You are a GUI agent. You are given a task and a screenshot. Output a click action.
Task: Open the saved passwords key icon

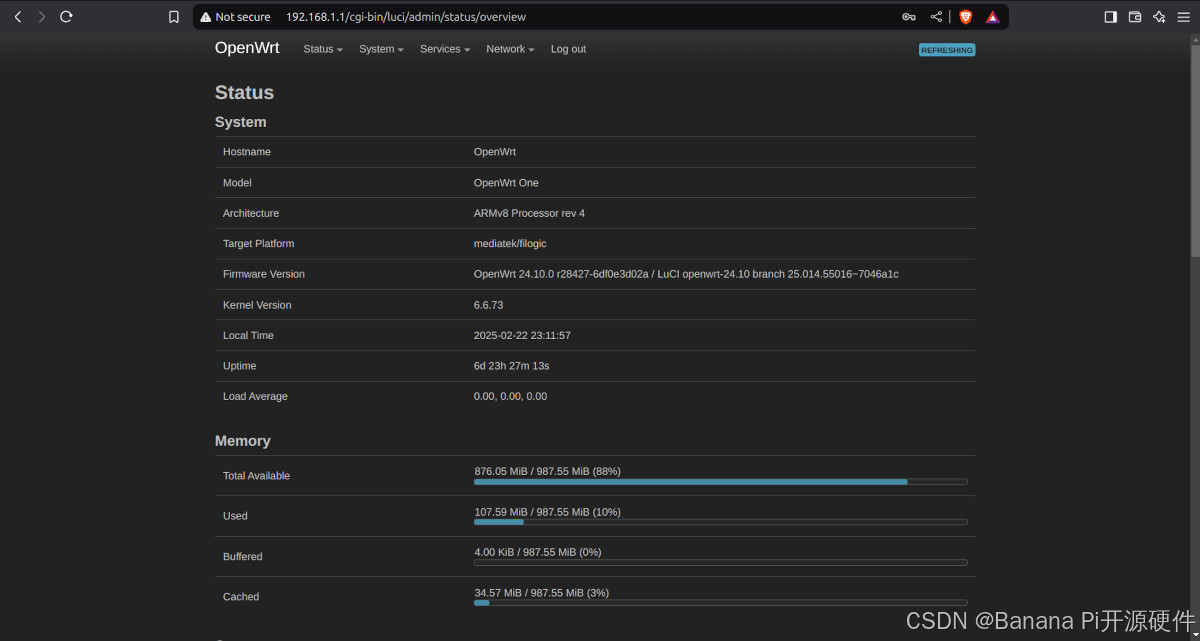909,17
